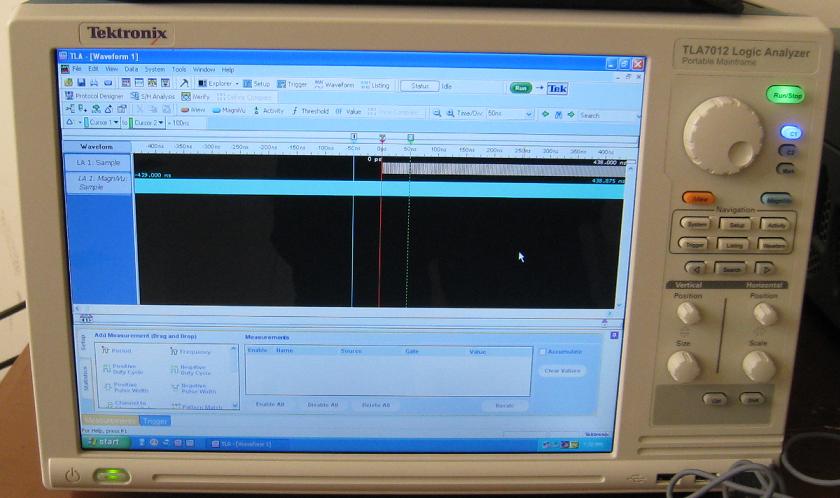This screenshot has width=840, height=498.
Task: Toggle the MagniVu display
Action: click(x=229, y=110)
